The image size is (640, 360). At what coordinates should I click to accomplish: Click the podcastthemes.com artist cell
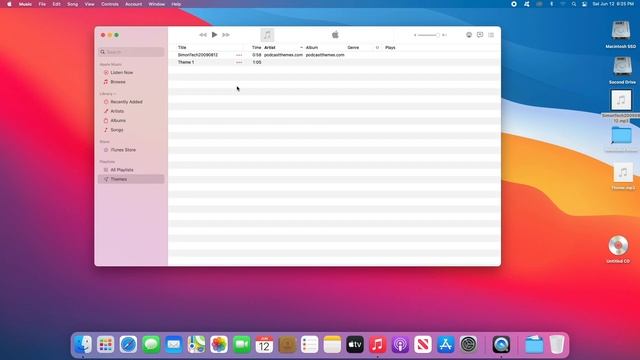point(283,55)
